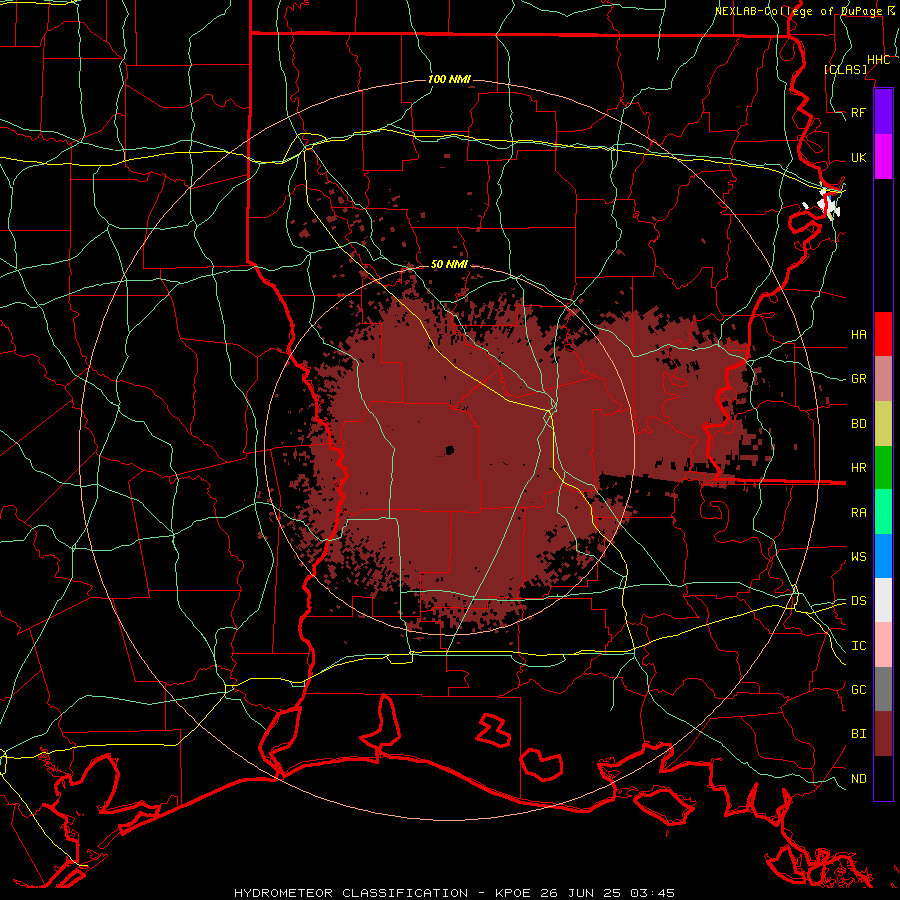This screenshot has width=900, height=900.
Task: Click the RA light green legend swatch
Action: (x=883, y=512)
